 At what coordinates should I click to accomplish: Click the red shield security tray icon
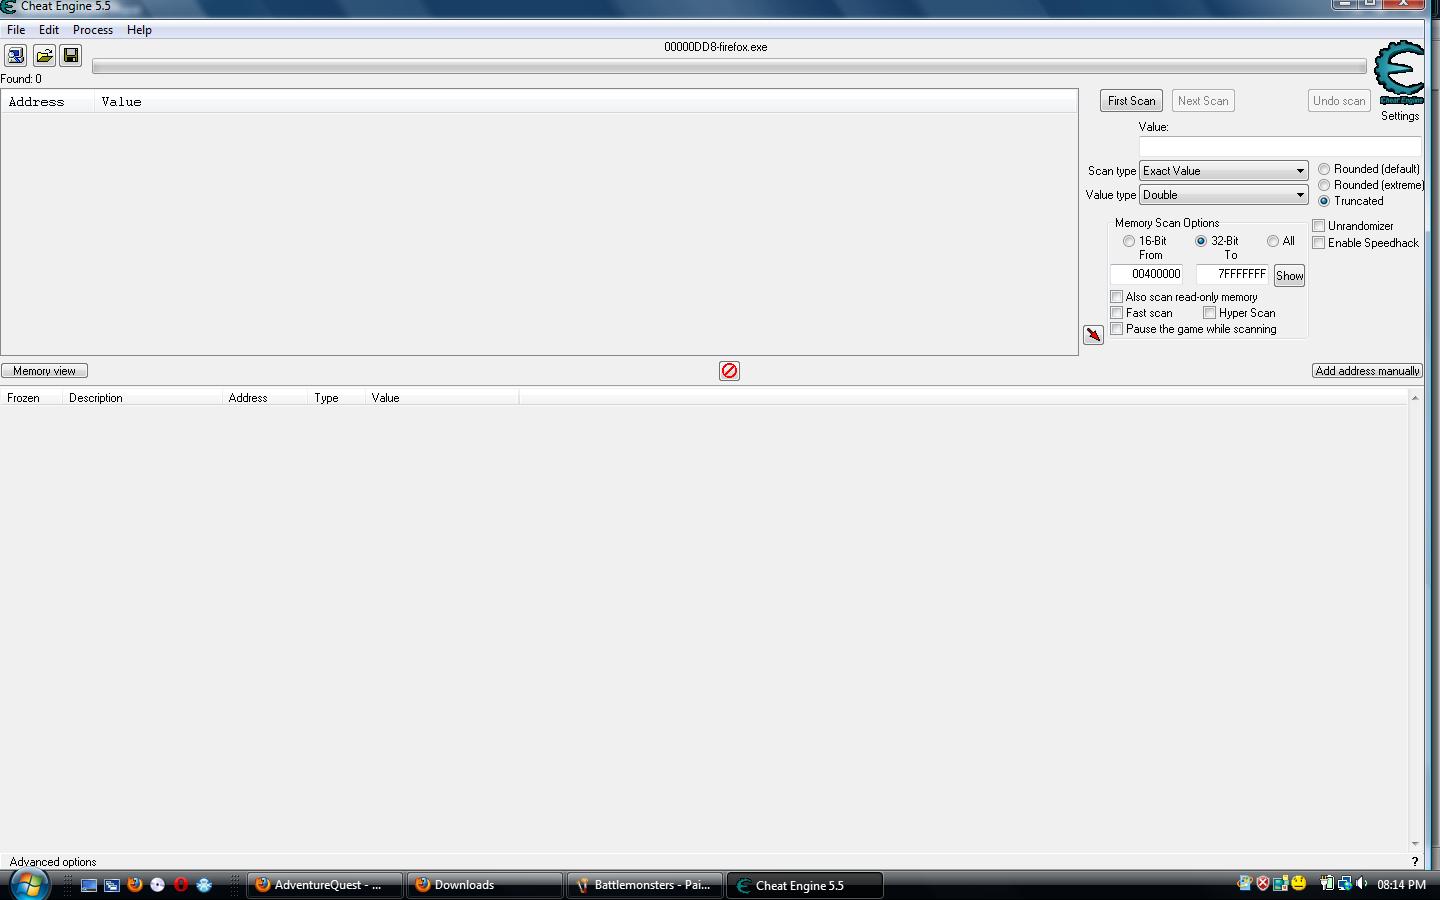(1263, 884)
